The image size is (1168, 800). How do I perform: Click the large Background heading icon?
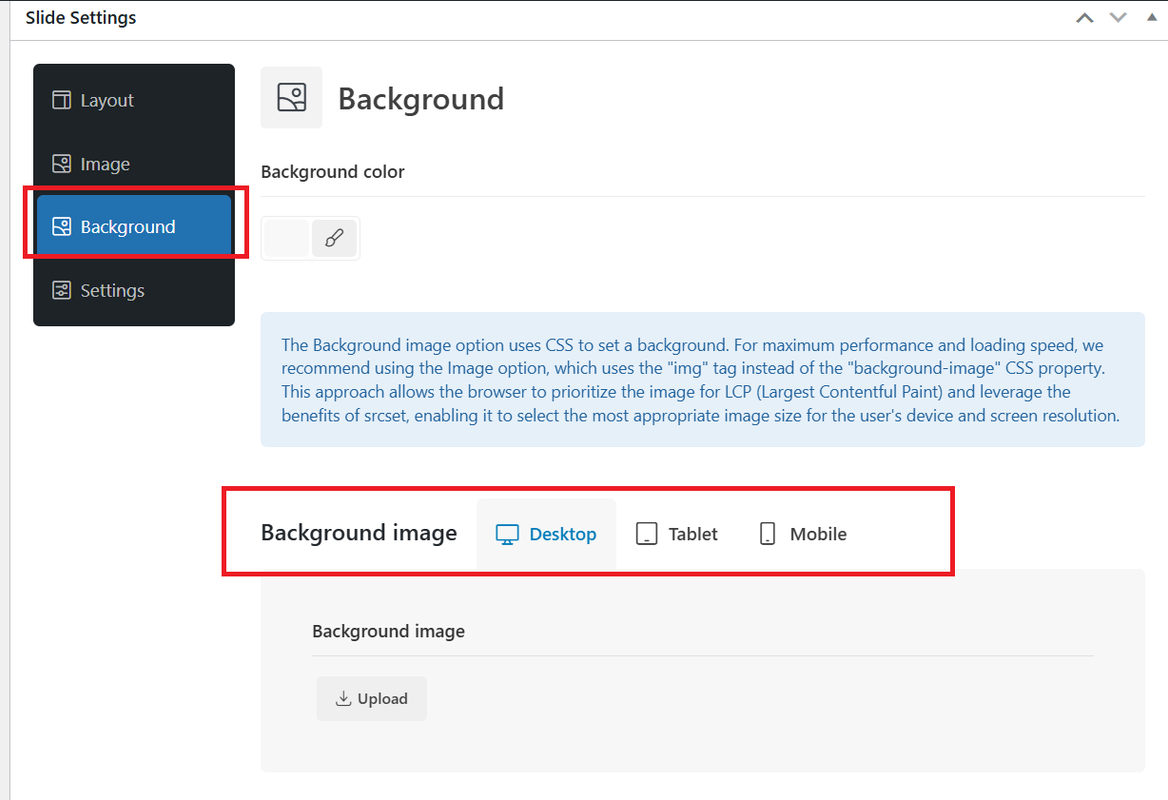tap(291, 98)
